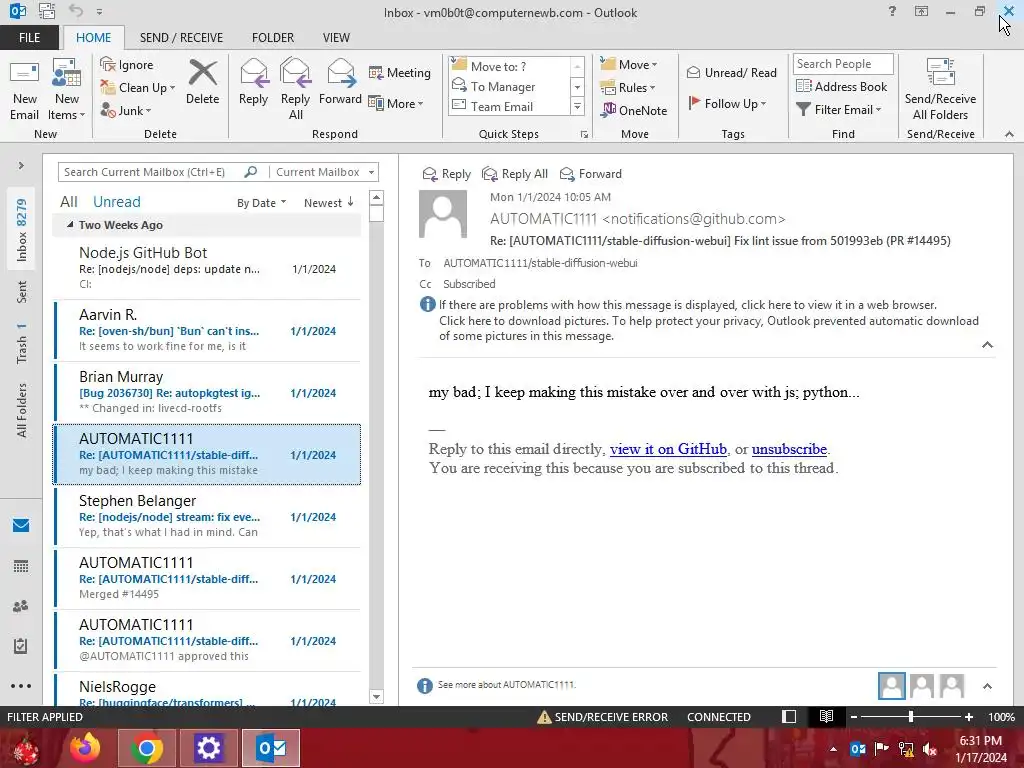Open the Address Book
Viewport: 1024px width, 768px height.
point(841,86)
